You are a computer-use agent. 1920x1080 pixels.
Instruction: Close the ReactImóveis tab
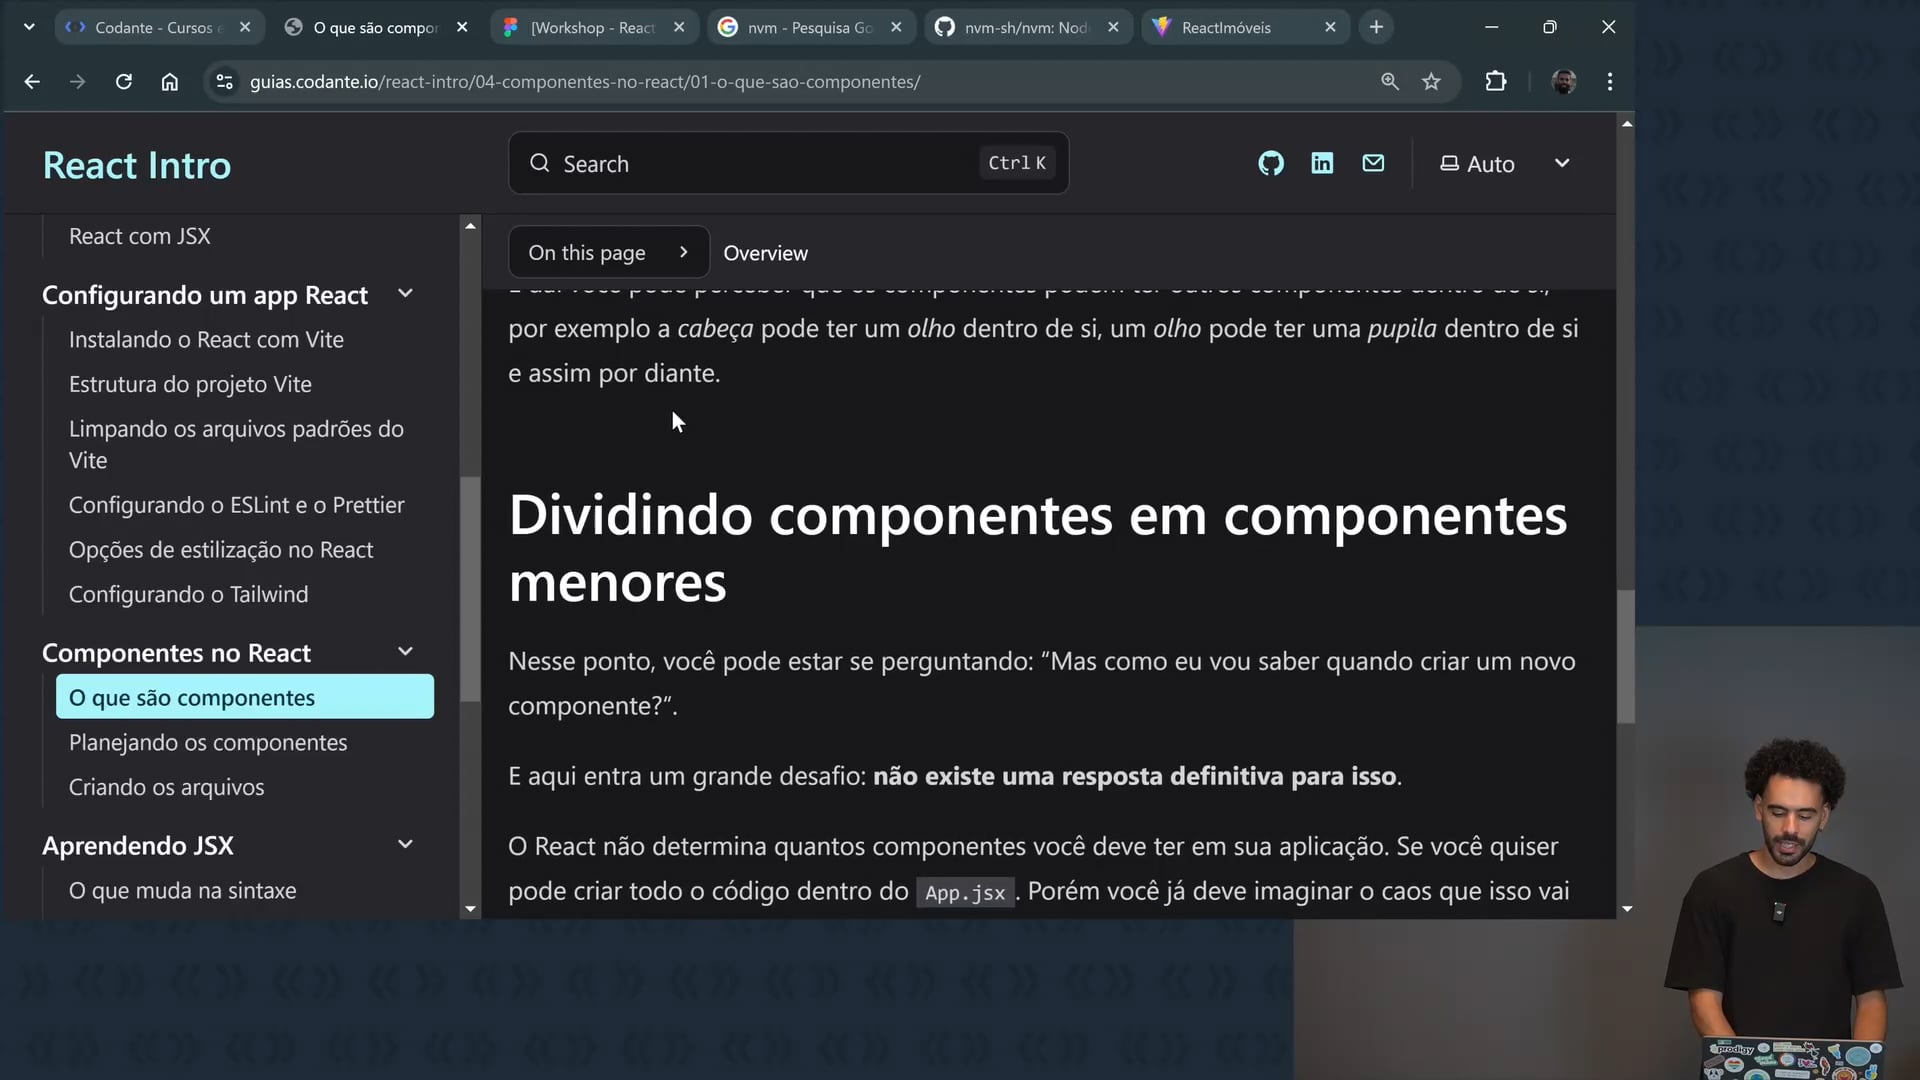pyautogui.click(x=1330, y=27)
